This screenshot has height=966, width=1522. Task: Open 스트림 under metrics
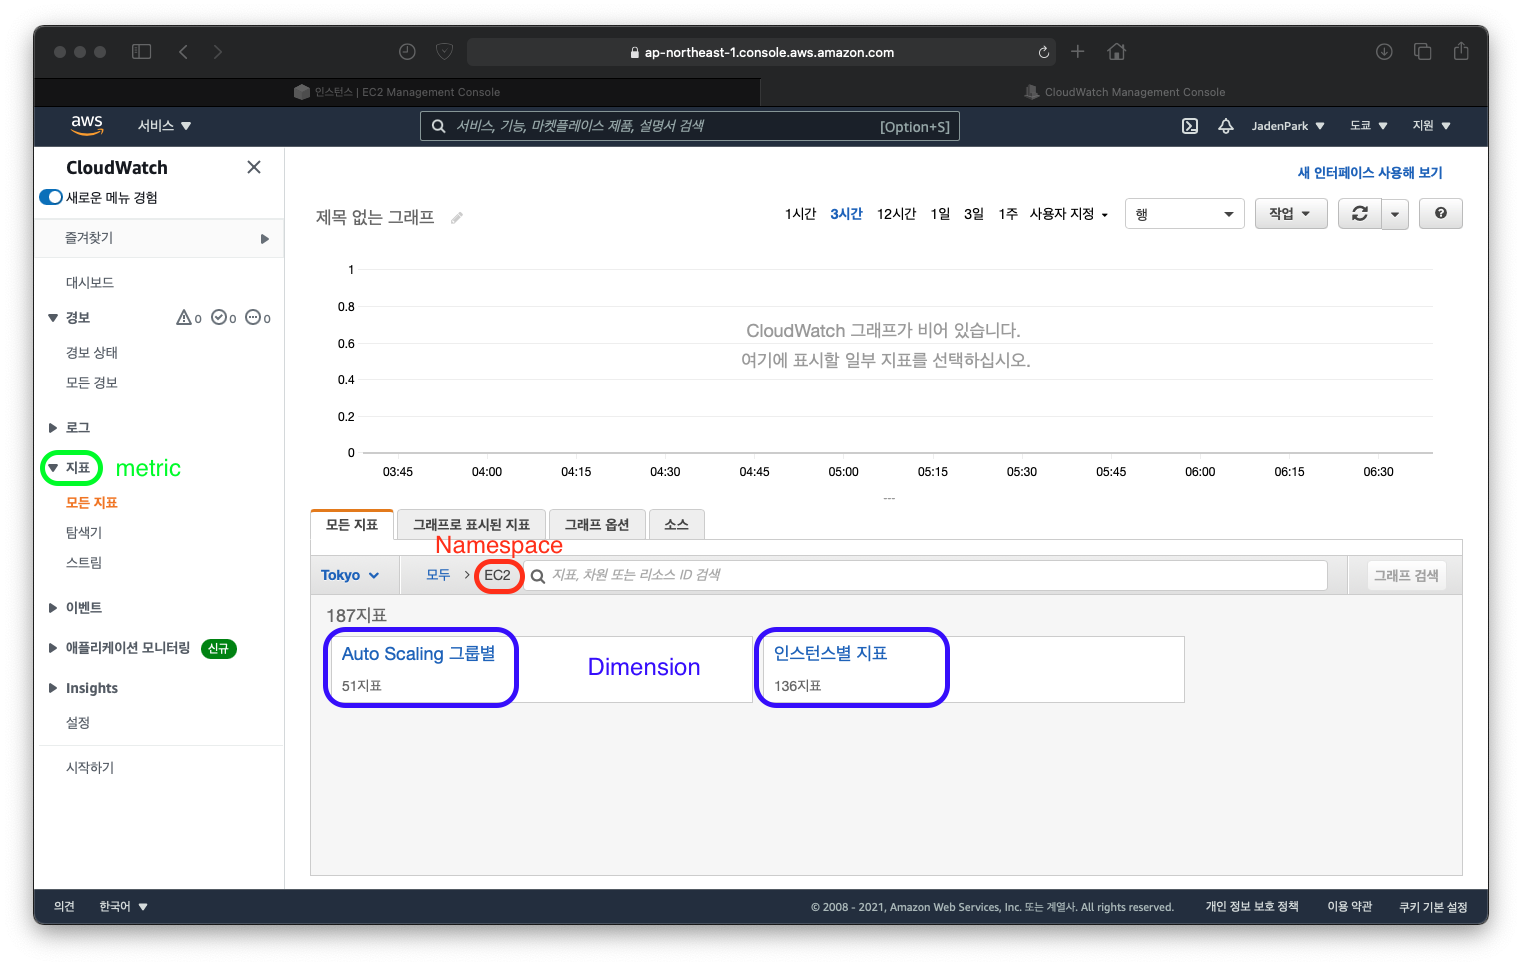[84, 563]
